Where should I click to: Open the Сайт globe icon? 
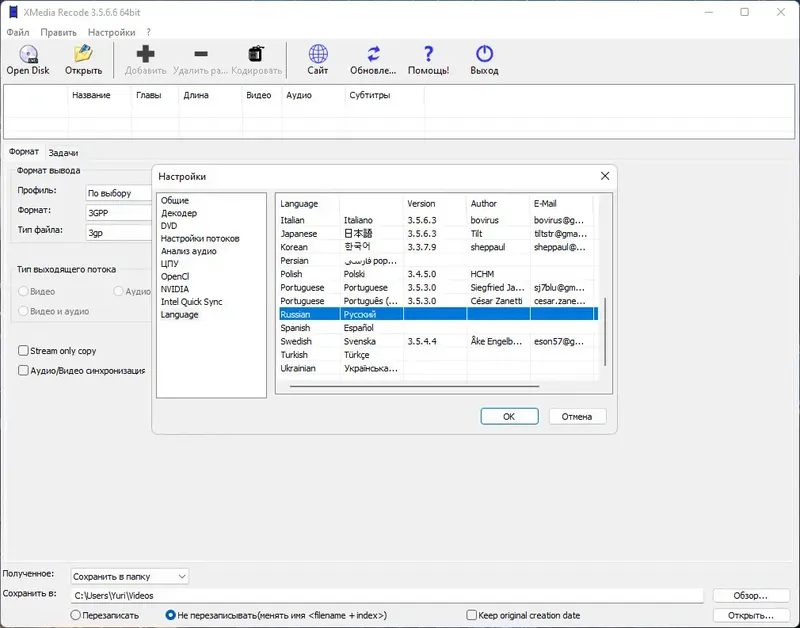tap(318, 55)
